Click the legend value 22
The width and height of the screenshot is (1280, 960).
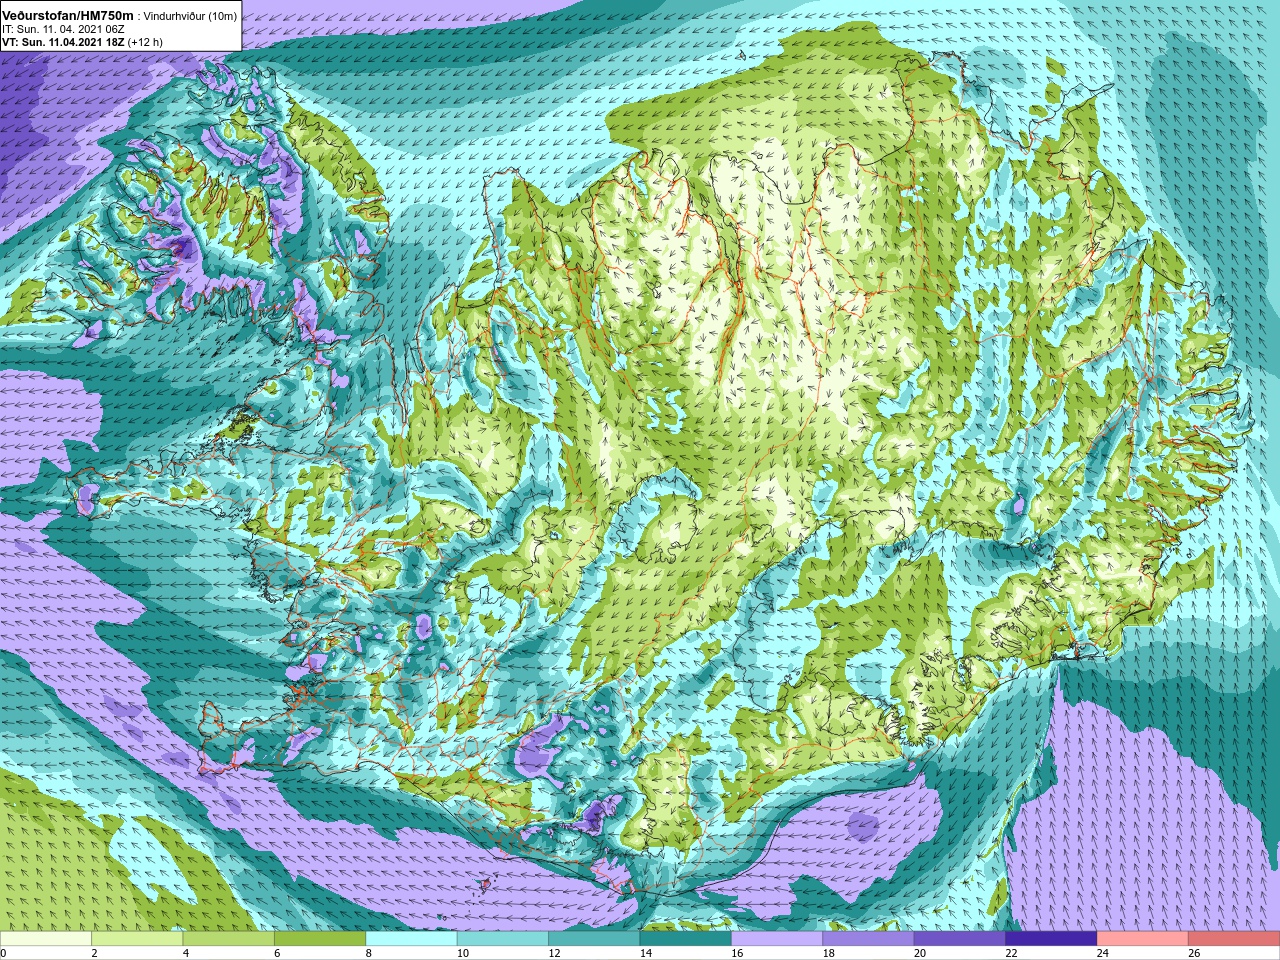coord(1011,953)
